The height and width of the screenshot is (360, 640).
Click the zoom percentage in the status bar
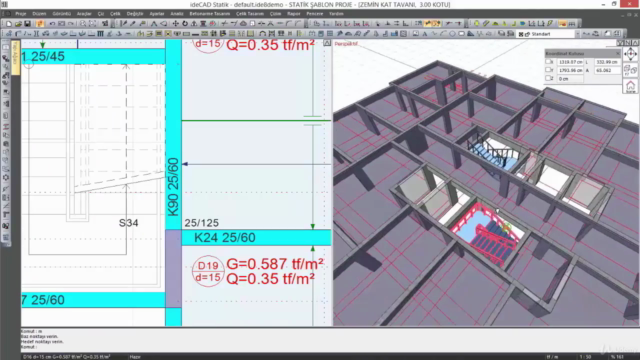[x=617, y=357]
